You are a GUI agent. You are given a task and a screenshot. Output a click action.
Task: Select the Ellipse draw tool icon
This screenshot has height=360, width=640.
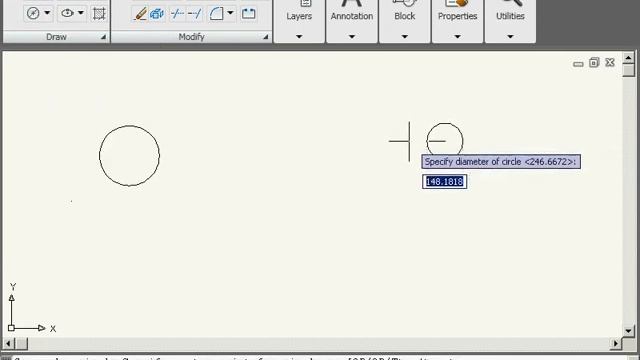(x=67, y=13)
